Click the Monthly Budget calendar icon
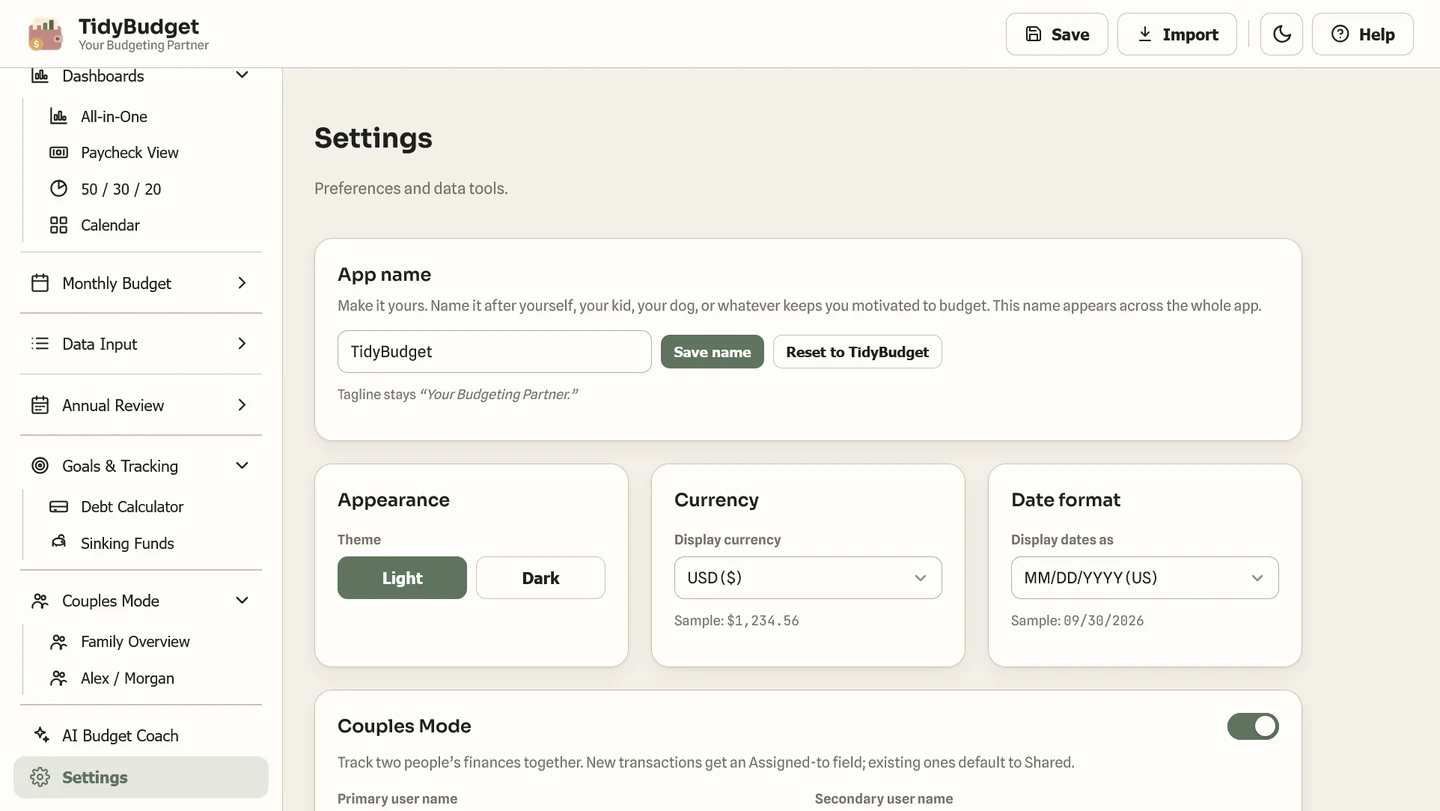 40,283
